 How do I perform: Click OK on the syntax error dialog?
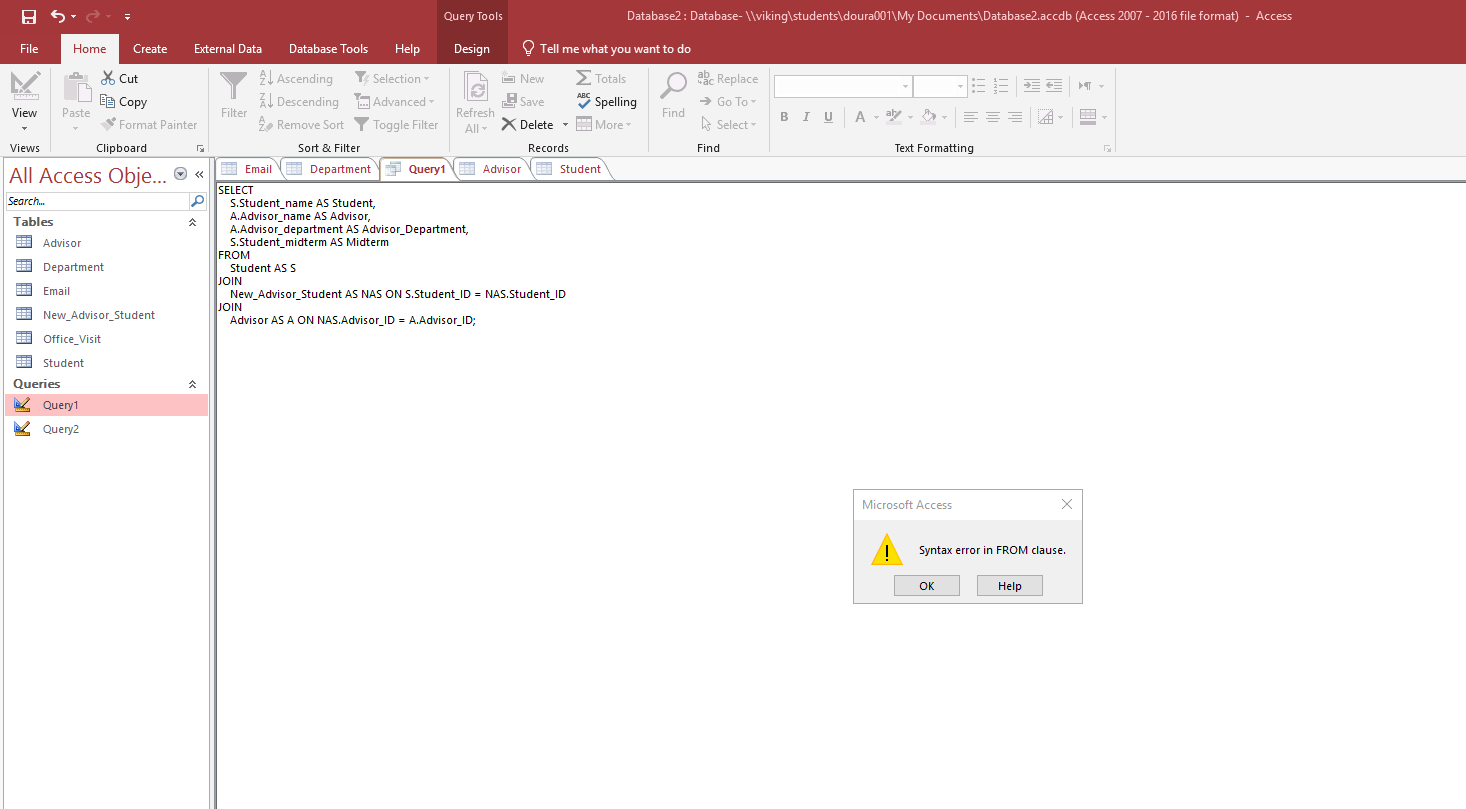[x=926, y=585]
